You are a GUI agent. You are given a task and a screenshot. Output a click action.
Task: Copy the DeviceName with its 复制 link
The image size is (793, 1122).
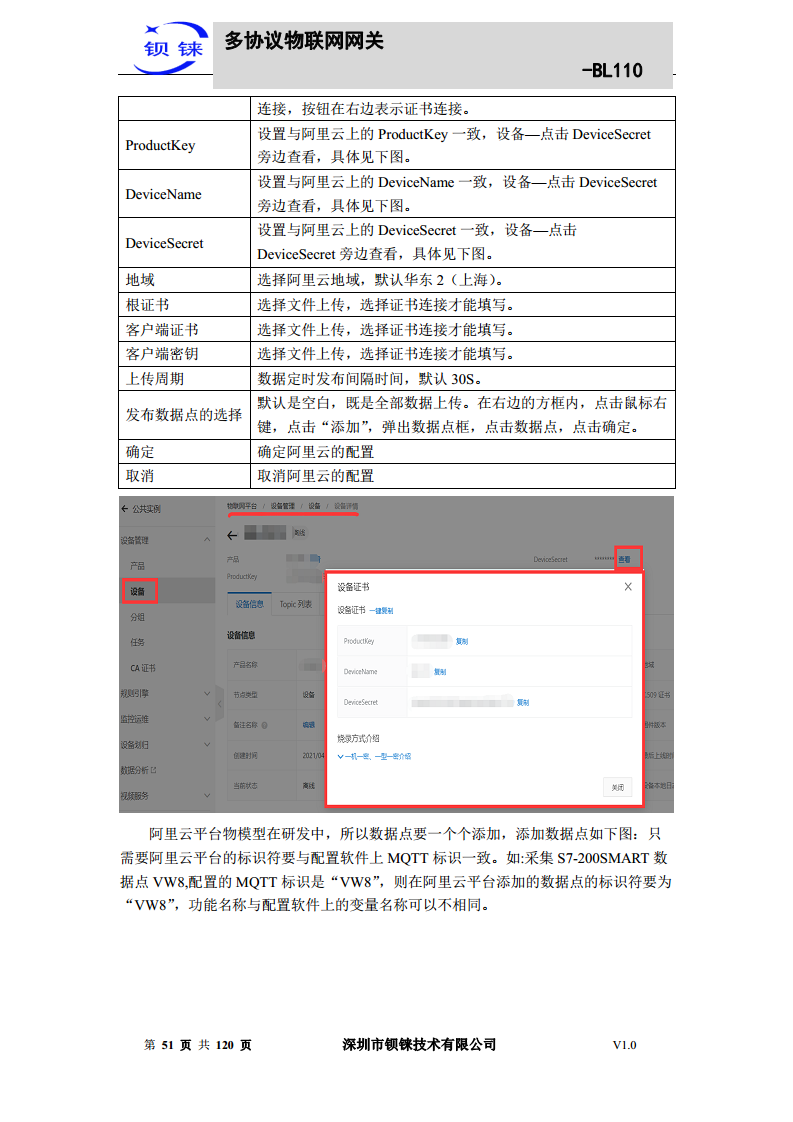(439, 672)
